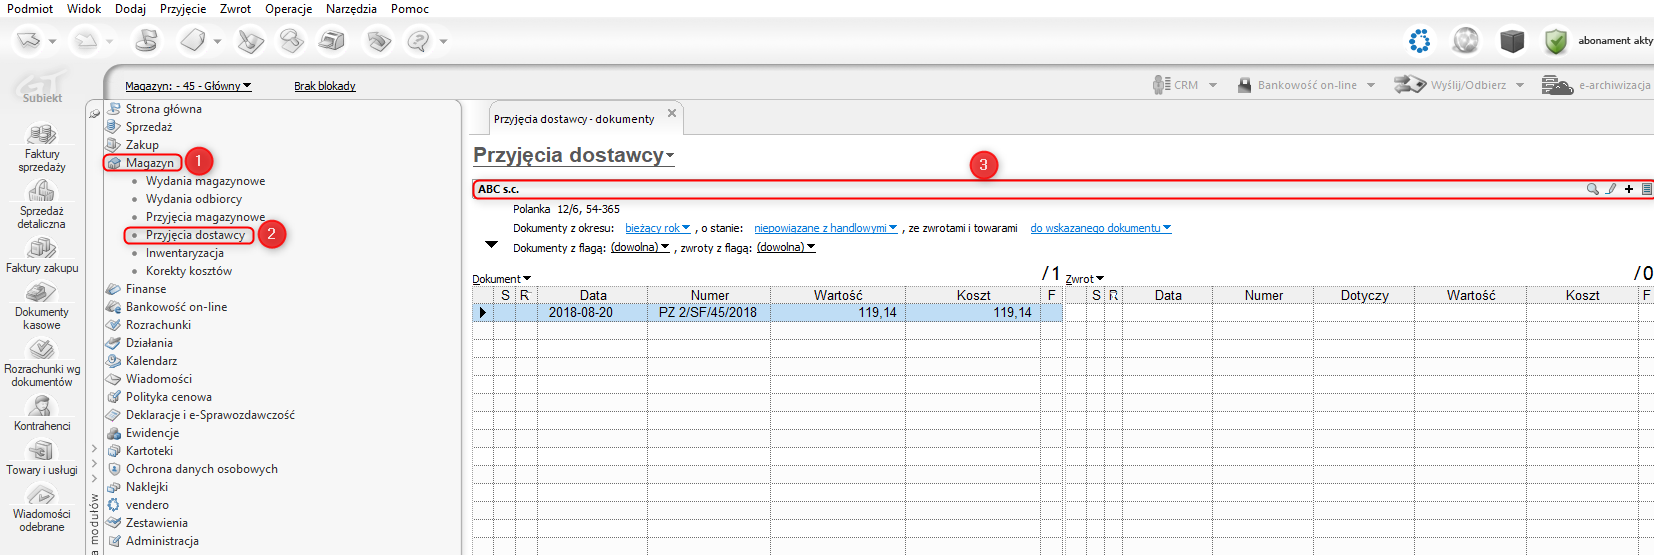
Task: Select Inwentaryzacja in the Magazyn tree
Action: tap(184, 253)
